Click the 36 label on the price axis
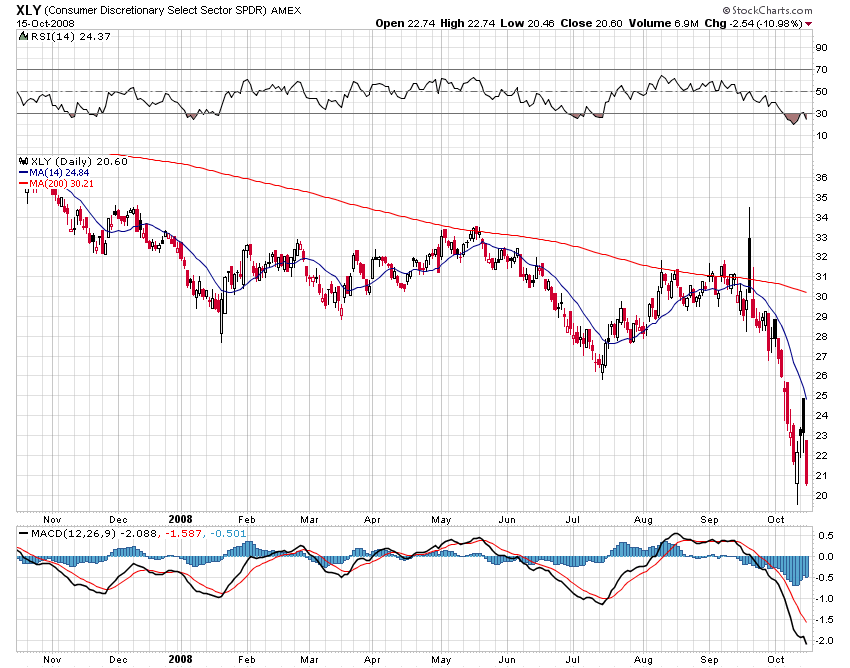This screenshot has height=668, width=850. [822, 177]
